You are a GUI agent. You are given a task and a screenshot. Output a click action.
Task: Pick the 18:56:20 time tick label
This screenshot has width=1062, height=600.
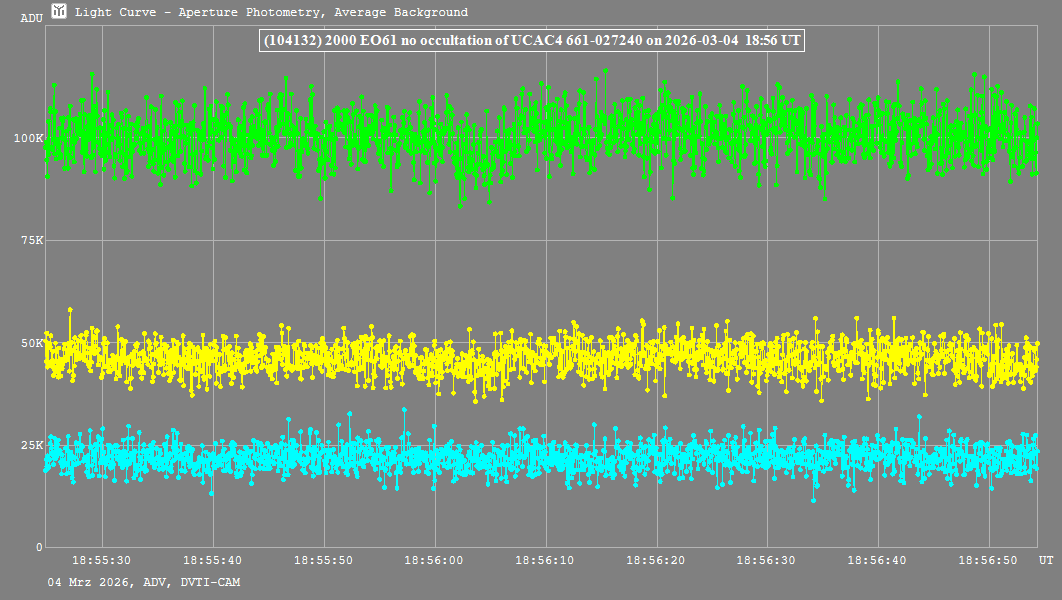[656, 561]
